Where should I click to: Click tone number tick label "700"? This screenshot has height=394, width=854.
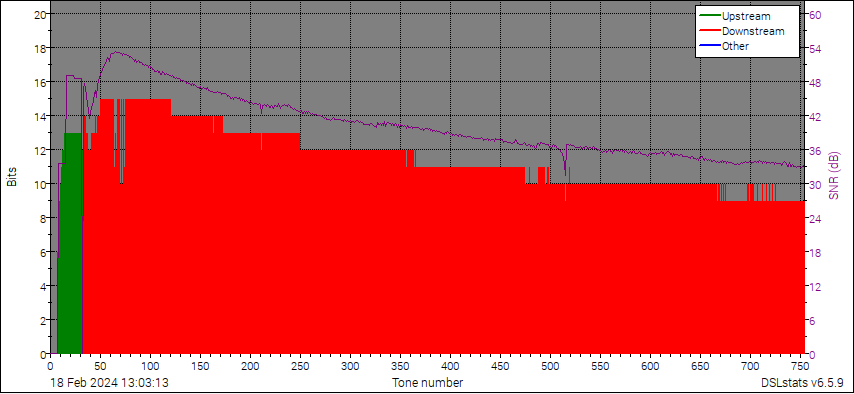[x=751, y=365]
